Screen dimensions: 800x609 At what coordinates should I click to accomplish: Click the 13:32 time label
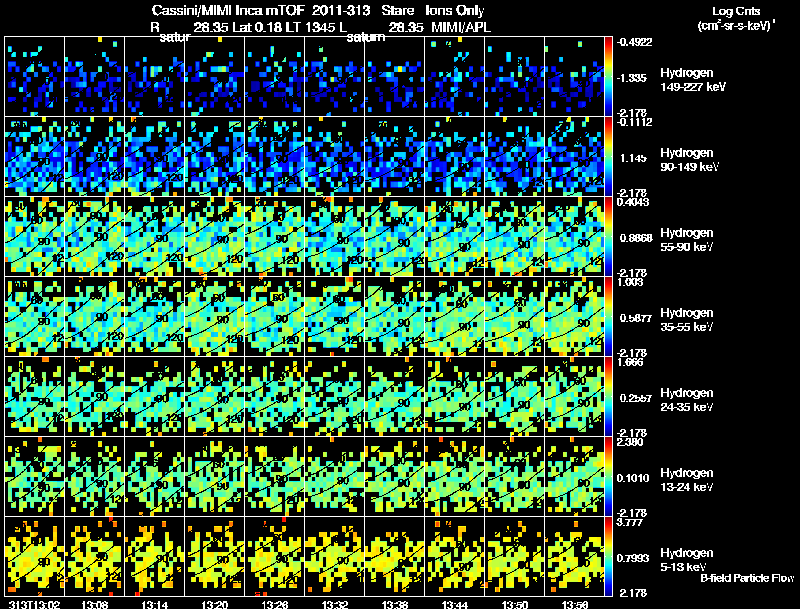point(335,604)
